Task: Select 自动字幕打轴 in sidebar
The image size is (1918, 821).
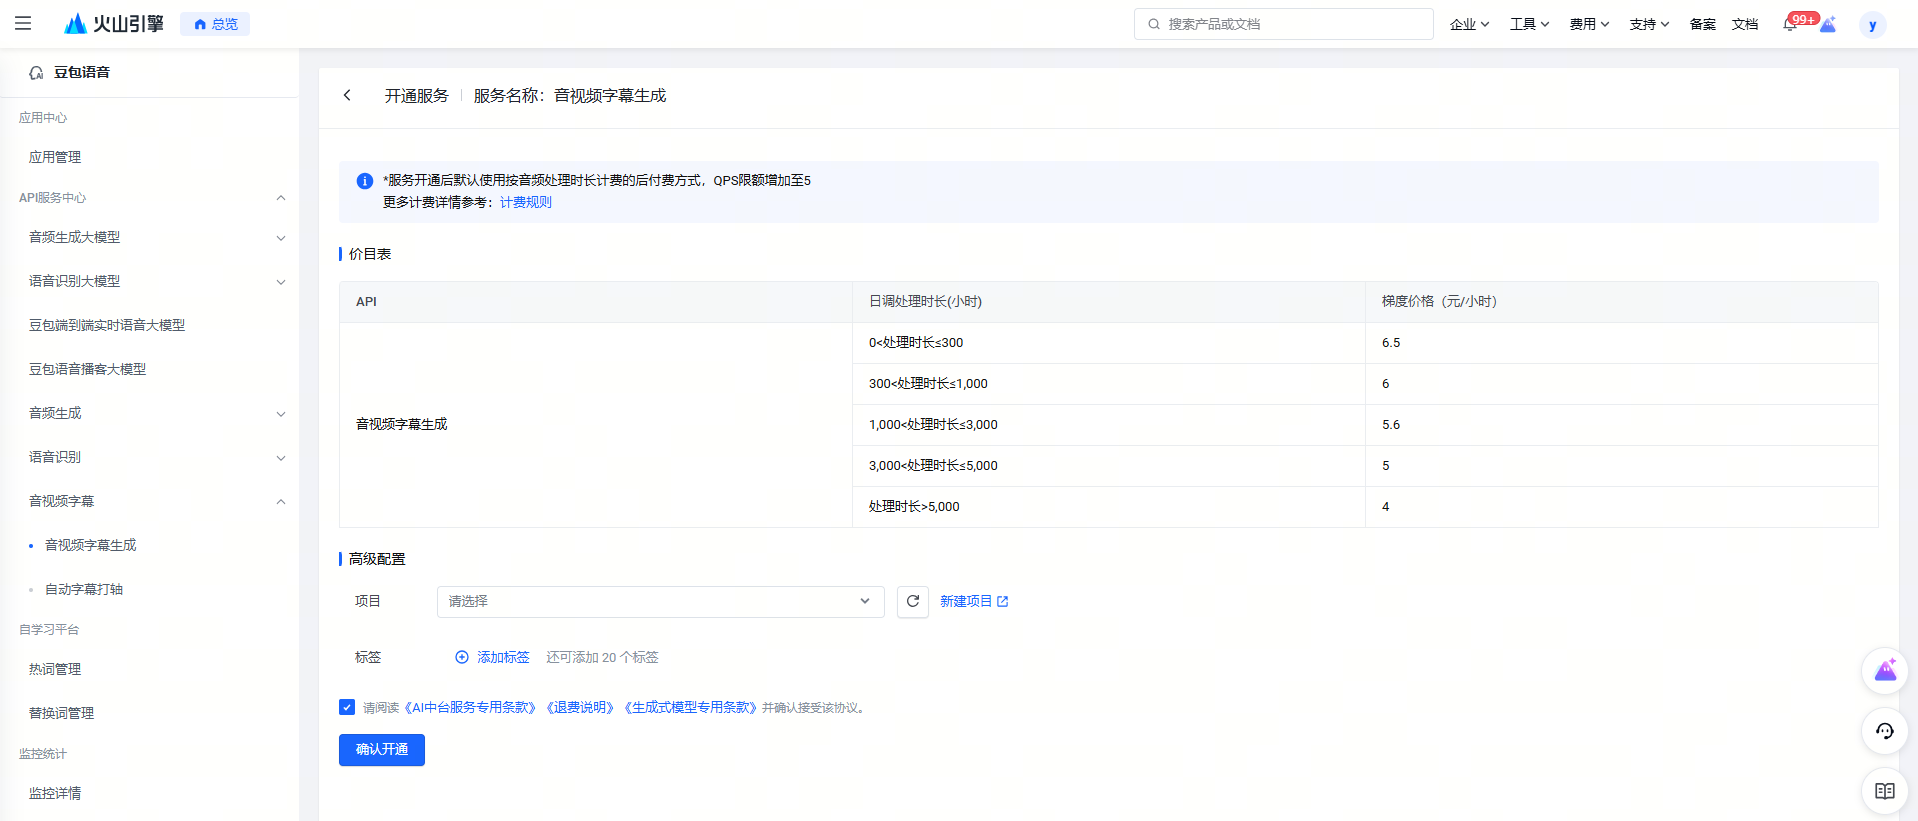Action: 84,589
